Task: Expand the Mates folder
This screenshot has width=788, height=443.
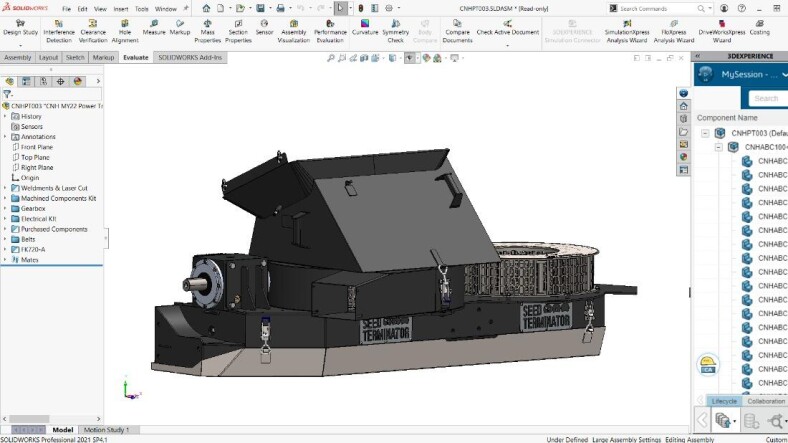Action: point(5,259)
